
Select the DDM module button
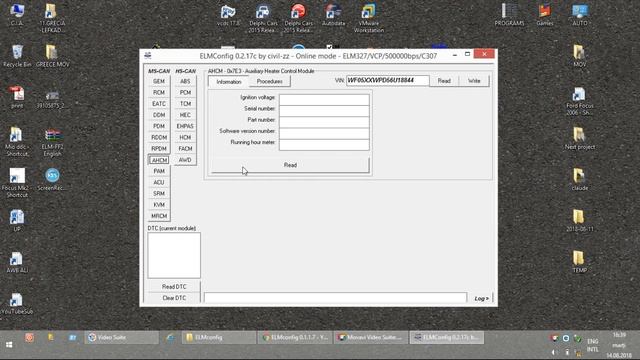point(159,115)
